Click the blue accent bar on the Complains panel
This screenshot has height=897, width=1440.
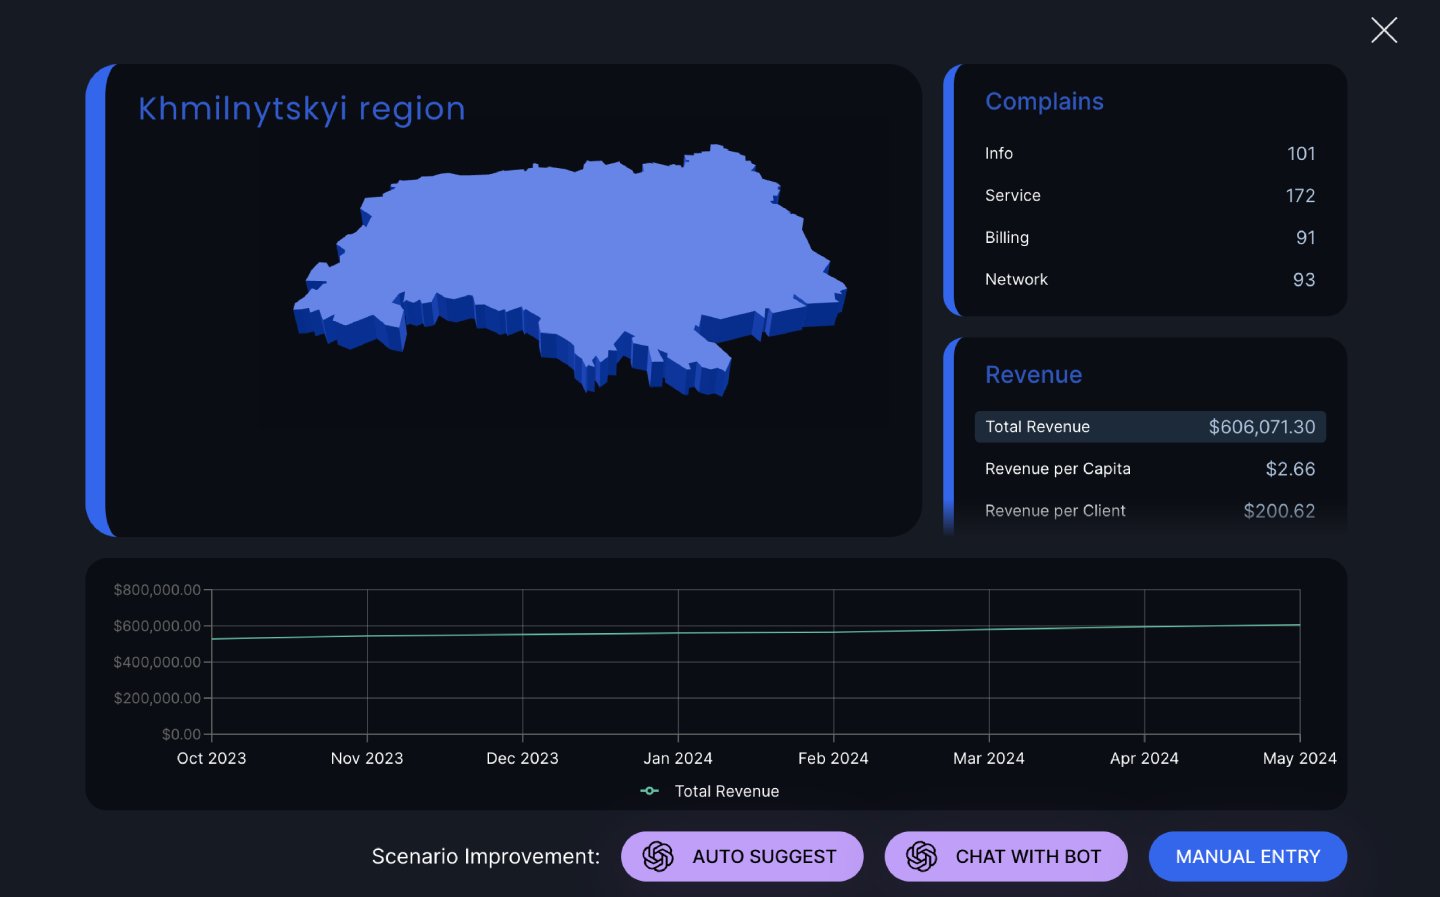(x=950, y=190)
